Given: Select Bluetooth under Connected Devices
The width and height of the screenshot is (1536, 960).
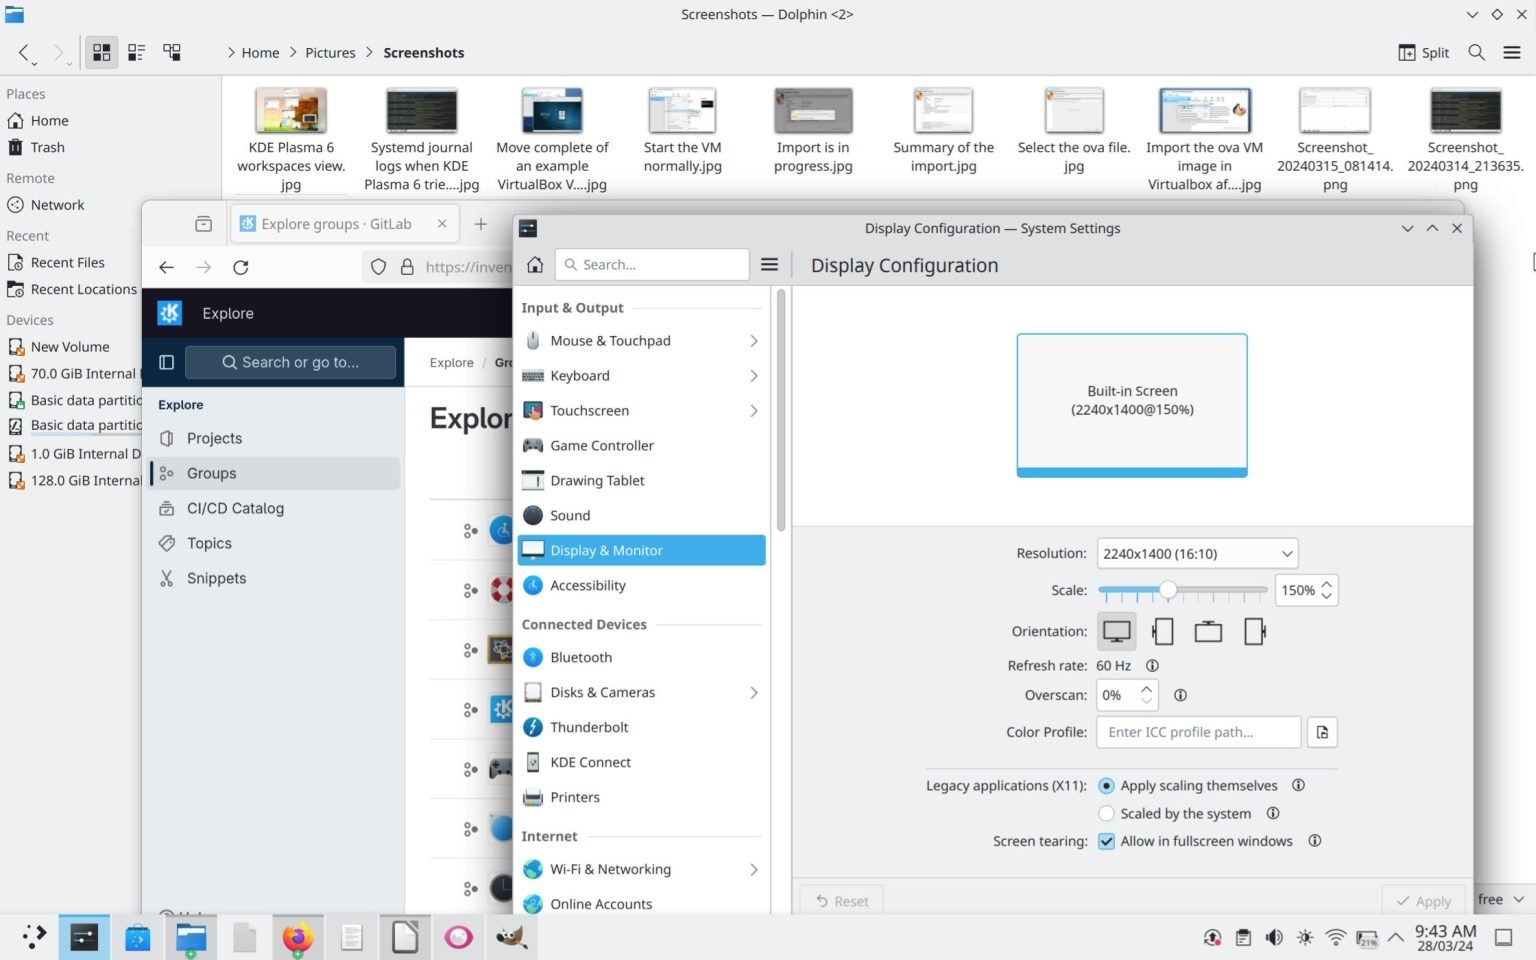Looking at the screenshot, I should click(581, 657).
